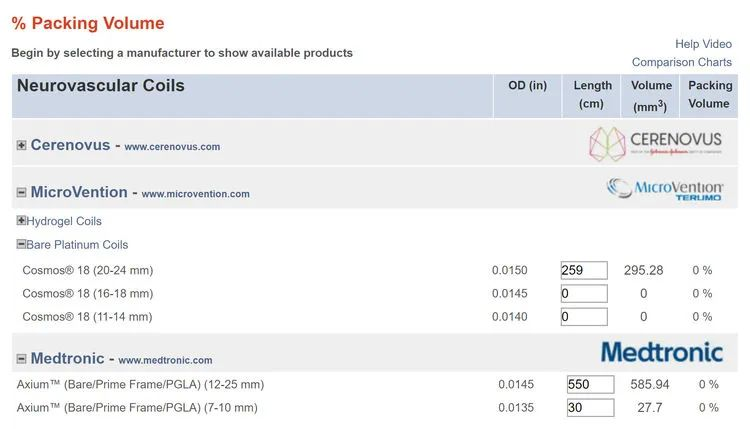Visit the www.medtronic.com link

point(165,360)
